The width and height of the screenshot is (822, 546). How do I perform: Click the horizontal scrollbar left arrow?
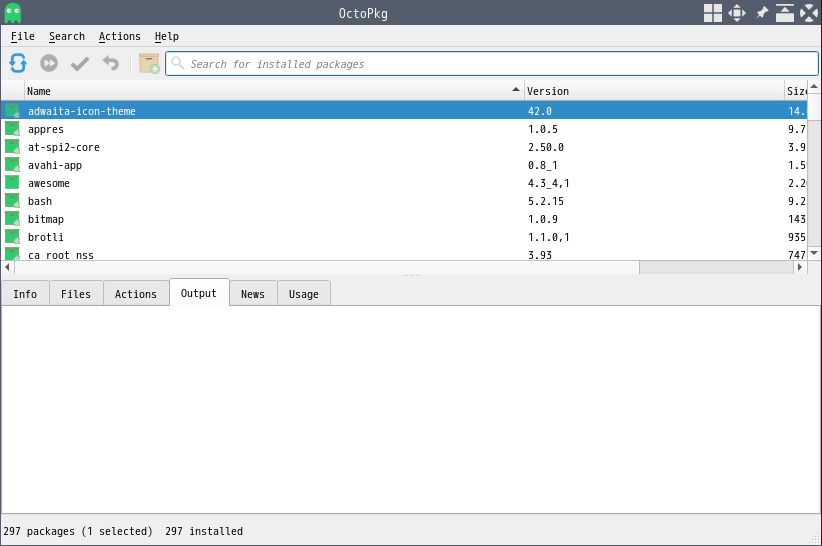[7, 267]
